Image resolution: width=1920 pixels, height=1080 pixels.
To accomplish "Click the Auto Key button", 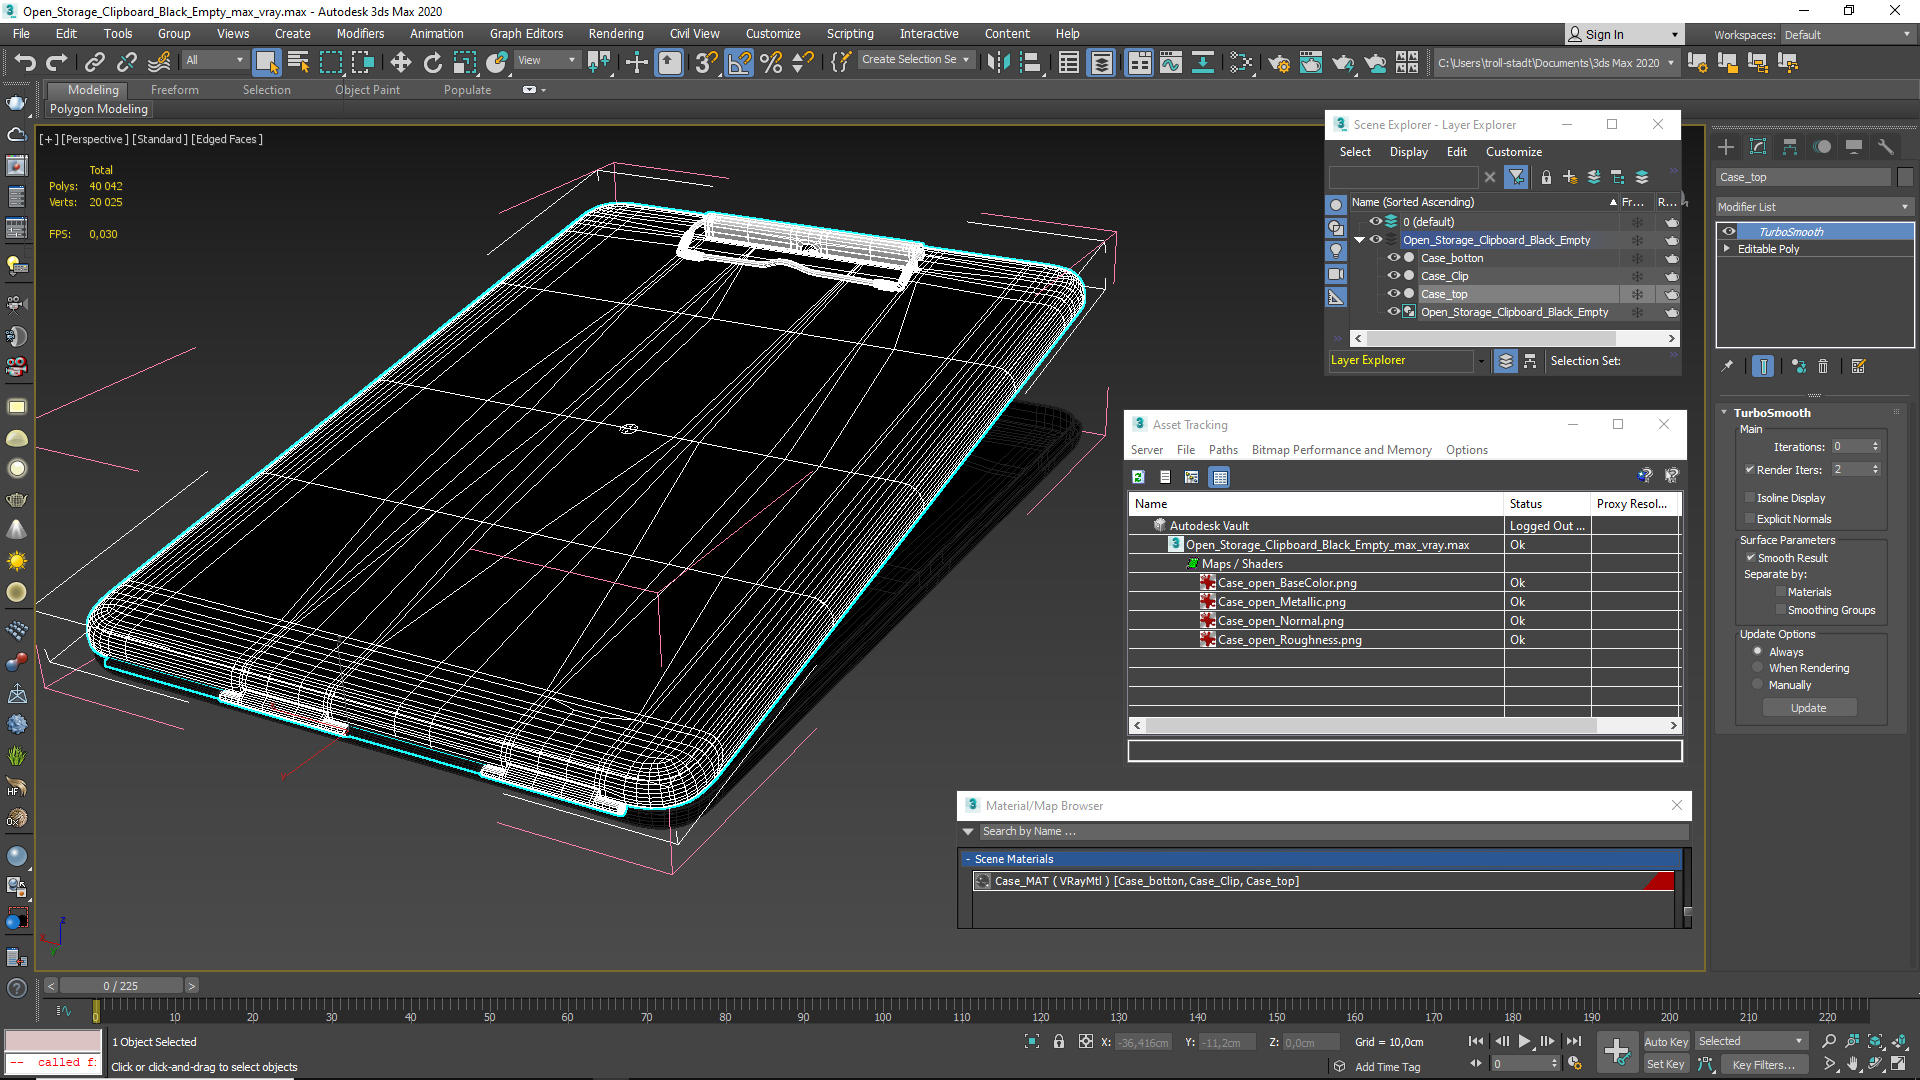I will click(x=1665, y=1041).
